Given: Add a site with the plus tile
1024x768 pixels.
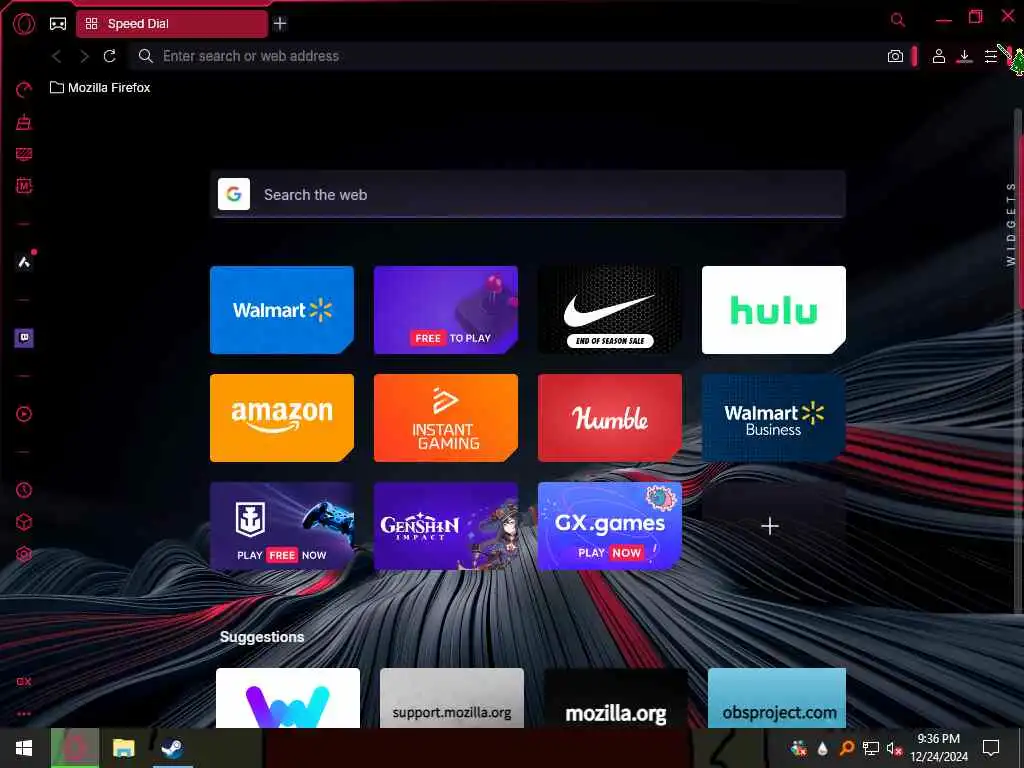Looking at the screenshot, I should click(773, 526).
